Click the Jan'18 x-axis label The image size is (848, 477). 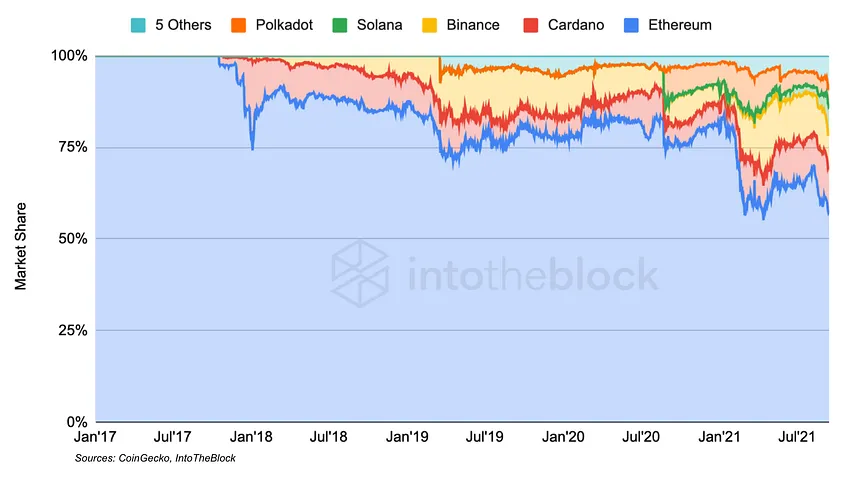251,436
